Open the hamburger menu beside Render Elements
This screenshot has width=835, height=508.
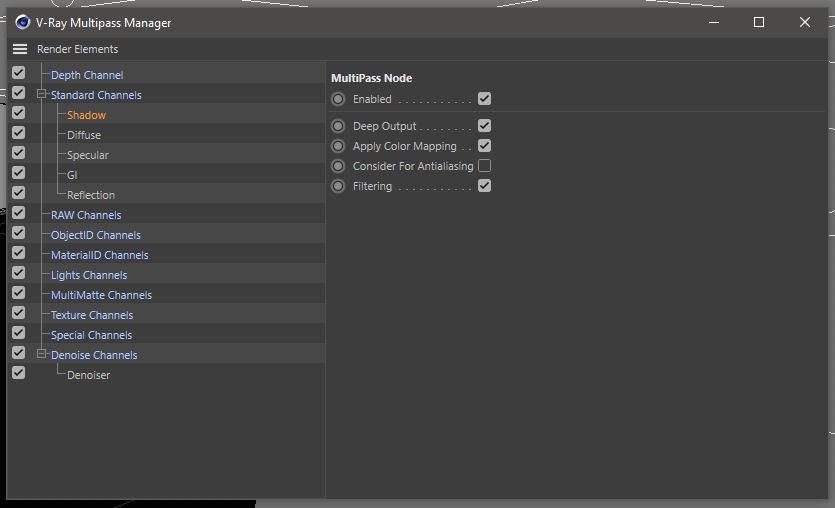pos(20,49)
